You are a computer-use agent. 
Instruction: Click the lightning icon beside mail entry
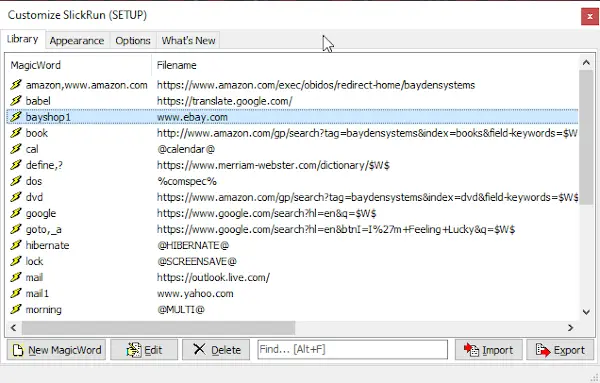16,277
